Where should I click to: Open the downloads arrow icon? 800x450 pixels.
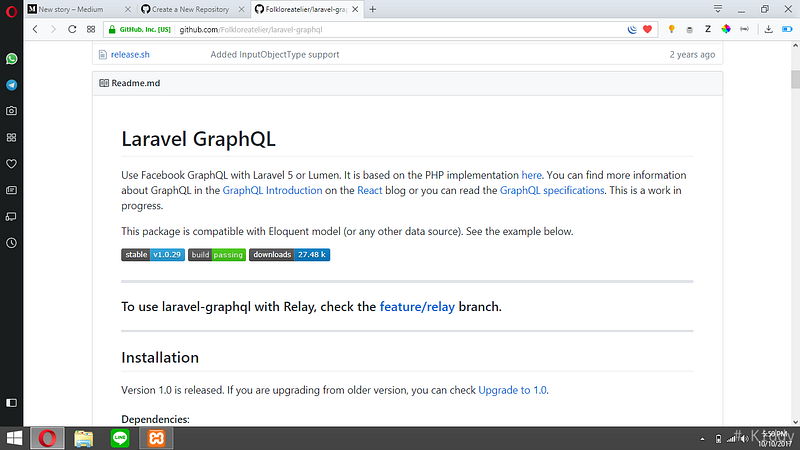[x=768, y=30]
